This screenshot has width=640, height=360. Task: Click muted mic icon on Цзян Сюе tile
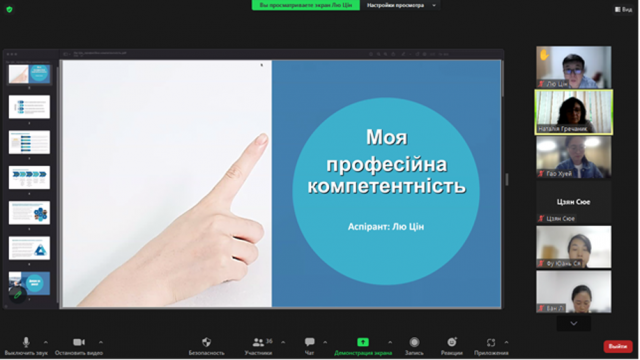click(541, 218)
